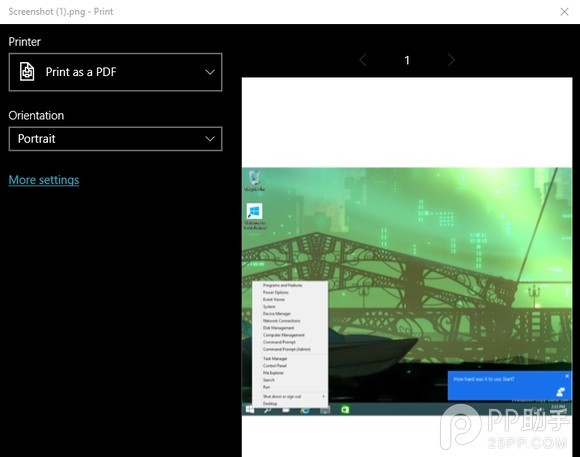The width and height of the screenshot is (580, 457).
Task: Click the page number 1 indicator
Action: coord(407,60)
